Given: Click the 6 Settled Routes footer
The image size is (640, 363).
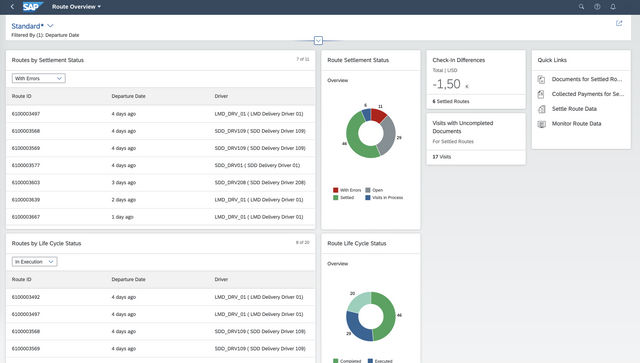Looking at the screenshot, I should 476,102.
